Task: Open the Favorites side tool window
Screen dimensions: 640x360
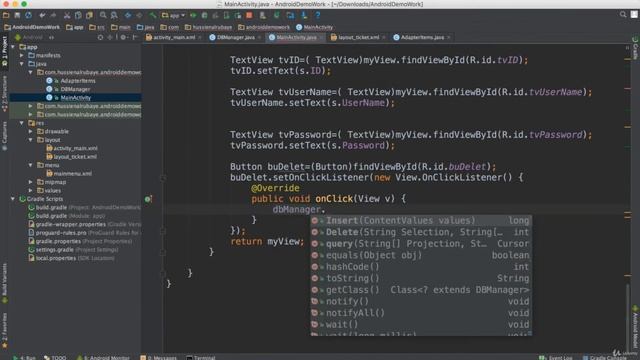Action: point(4,330)
